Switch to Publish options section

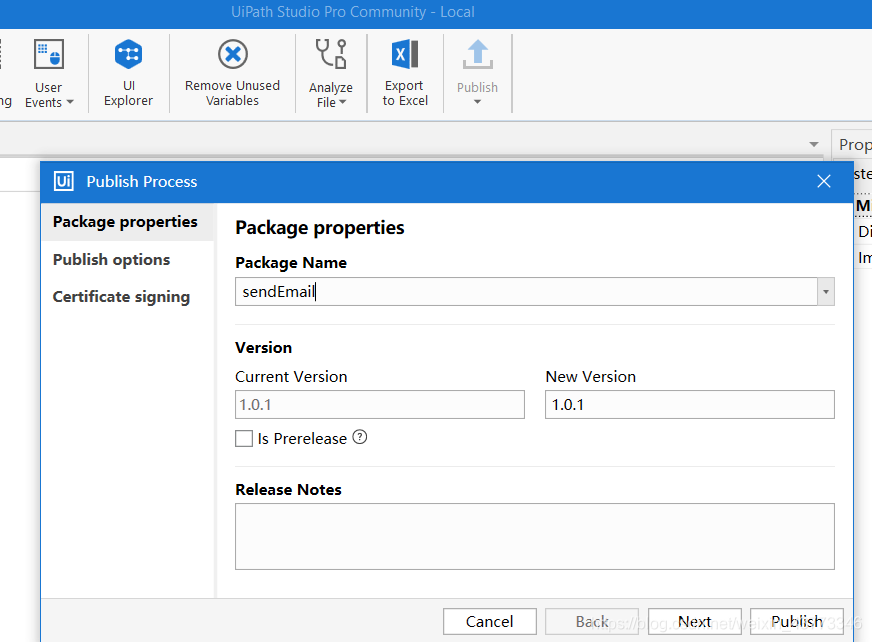(x=110, y=259)
